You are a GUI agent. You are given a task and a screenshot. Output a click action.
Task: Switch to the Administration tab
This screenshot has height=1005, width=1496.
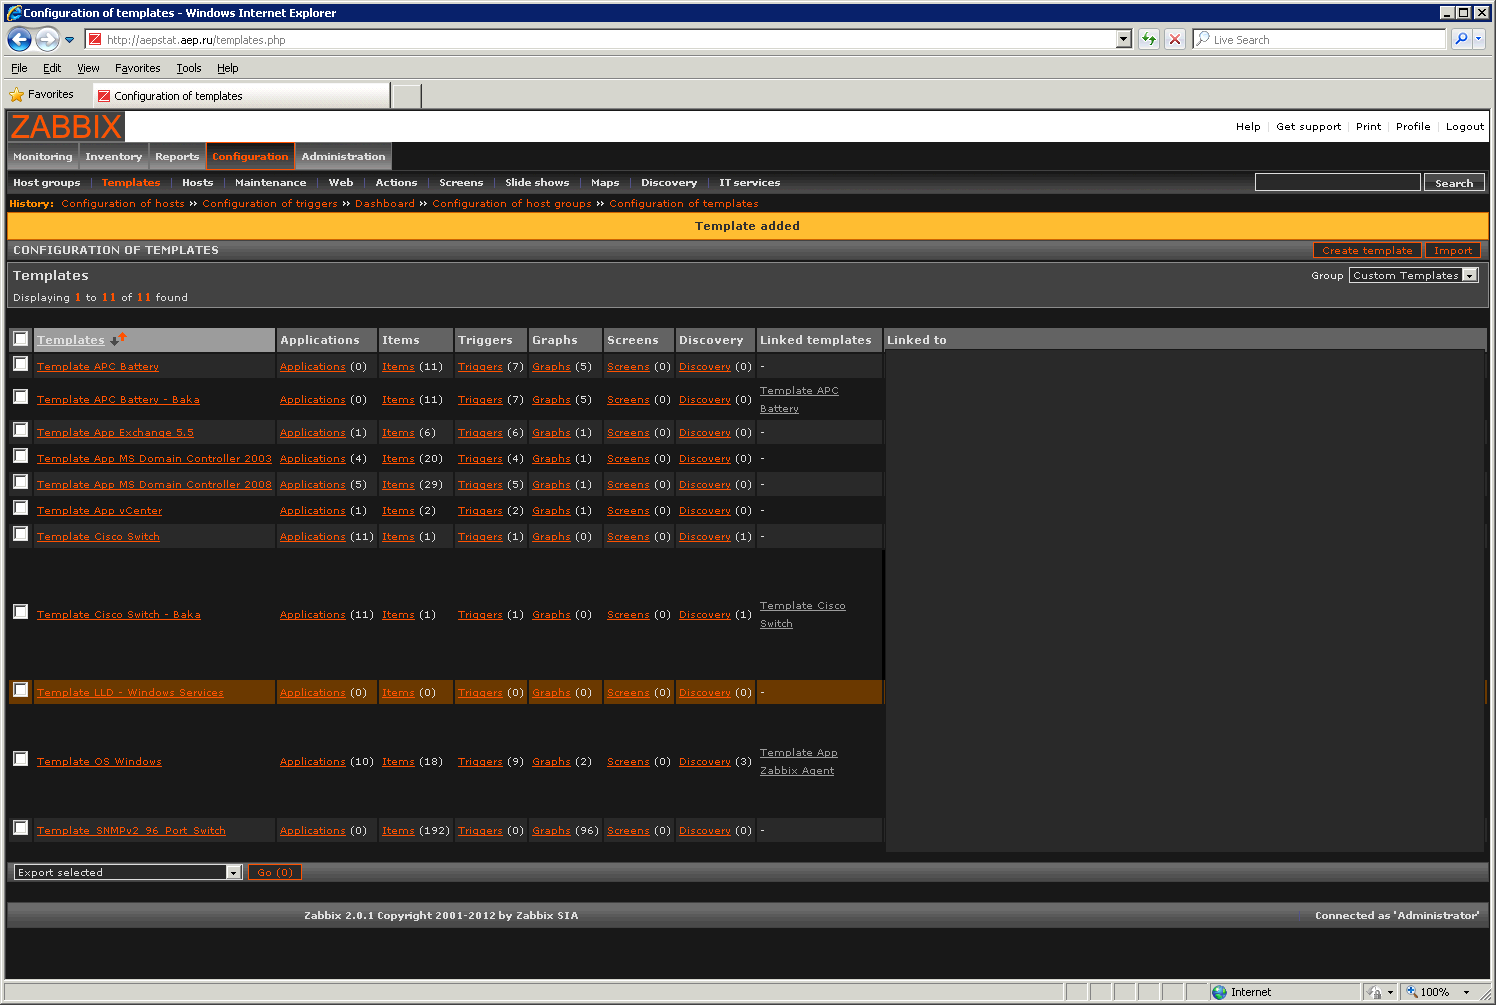point(343,157)
